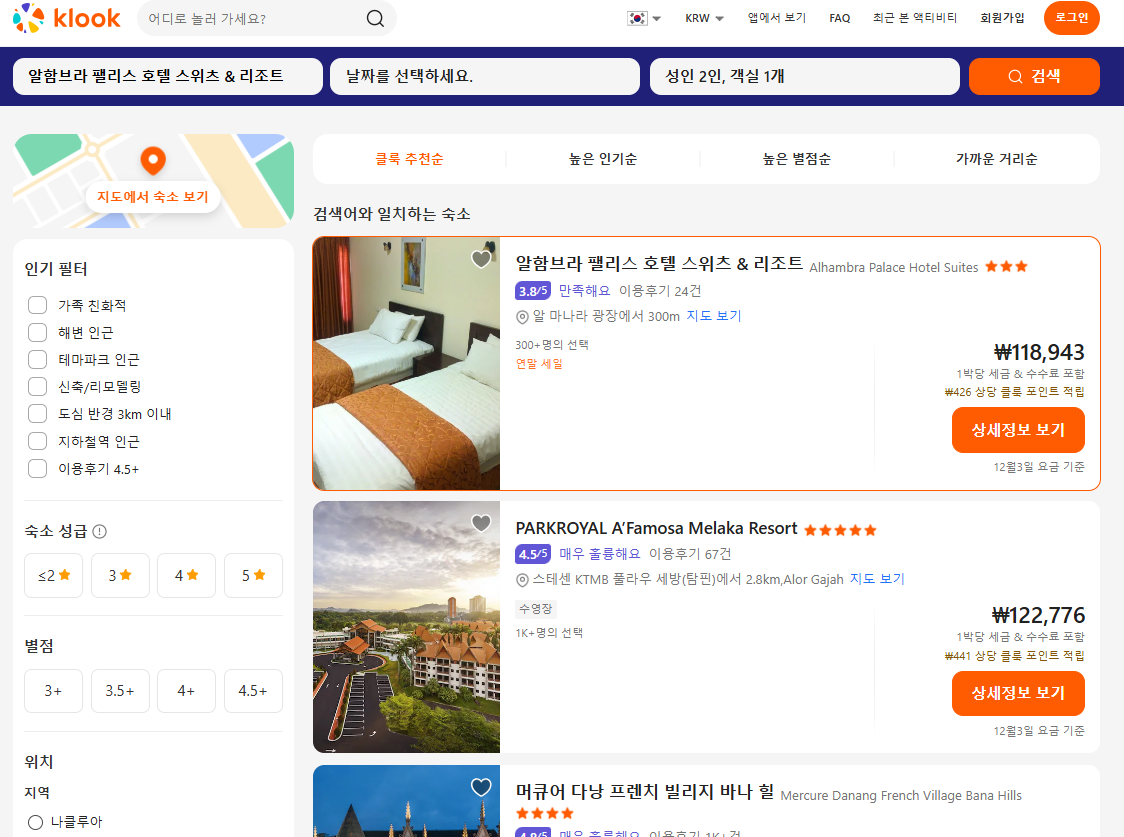
Task: Open the guests selector 성인 2인, 객실 1개
Action: tap(804, 76)
